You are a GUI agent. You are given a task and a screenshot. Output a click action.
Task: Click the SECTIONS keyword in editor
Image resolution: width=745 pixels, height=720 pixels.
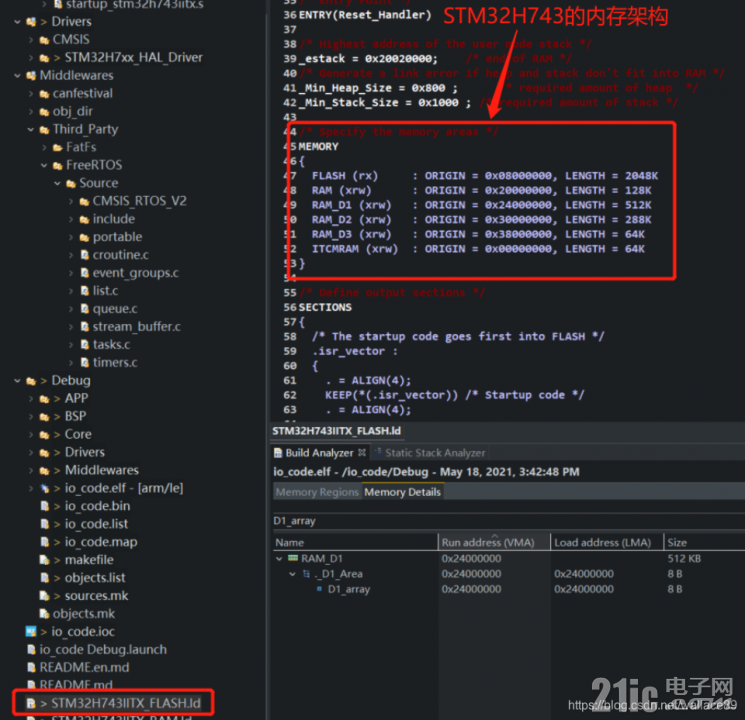pos(325,307)
